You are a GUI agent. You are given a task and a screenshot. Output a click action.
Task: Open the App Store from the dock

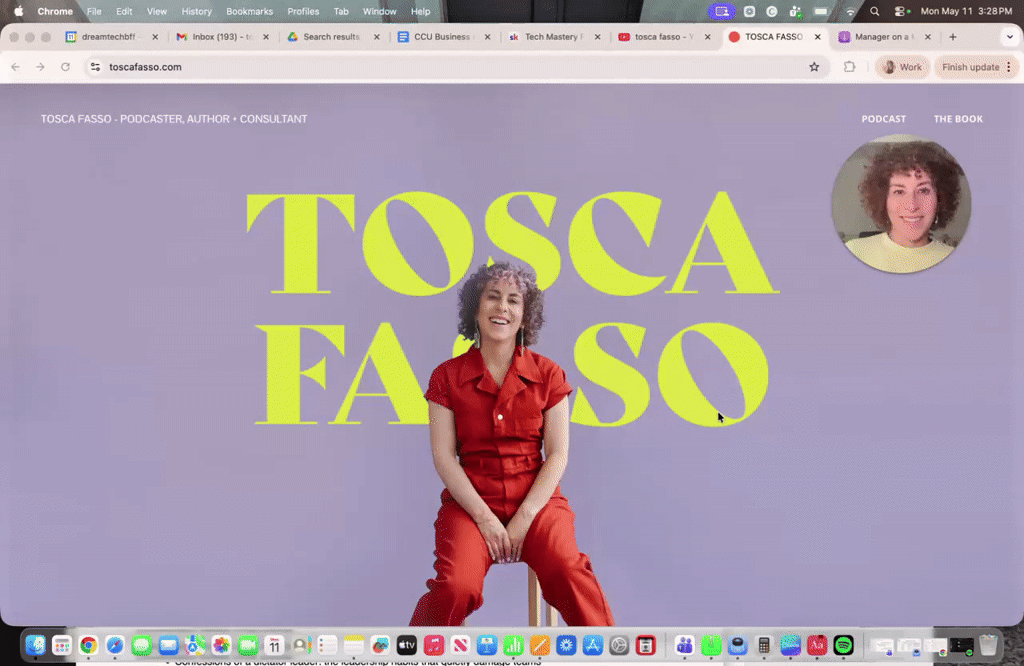[592, 646]
